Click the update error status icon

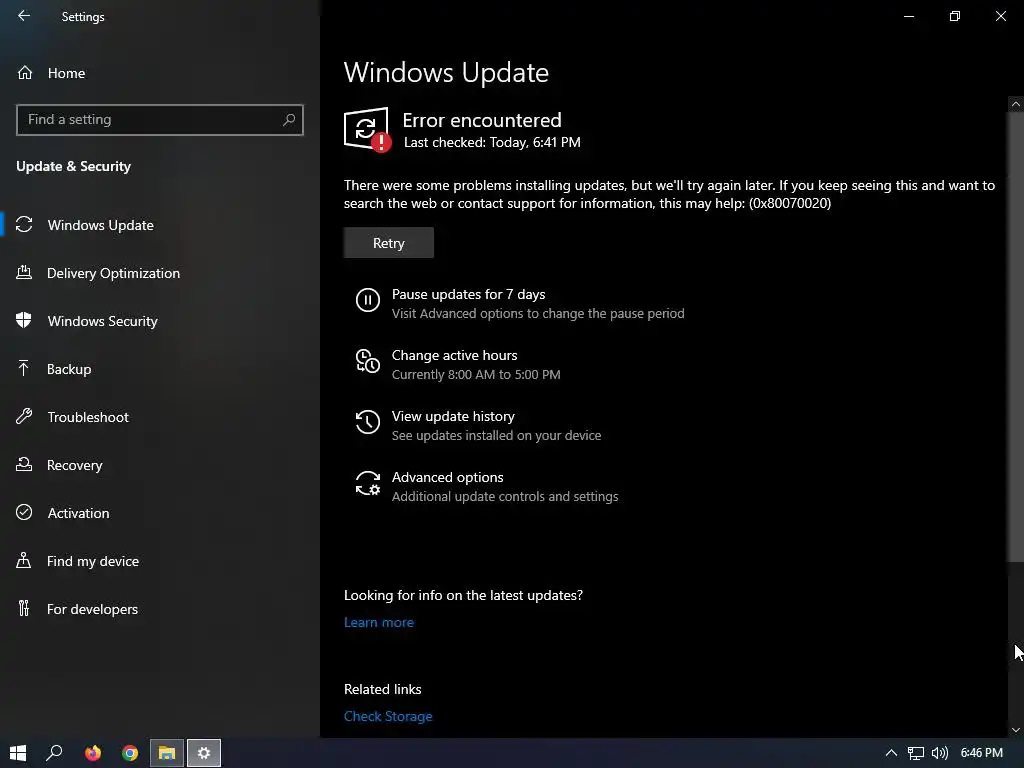tap(367, 129)
